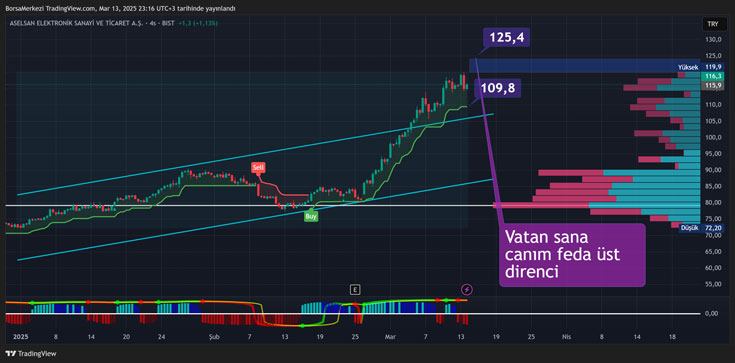
Task: Click the 'Nis' date on time axis
Action: (x=566, y=337)
